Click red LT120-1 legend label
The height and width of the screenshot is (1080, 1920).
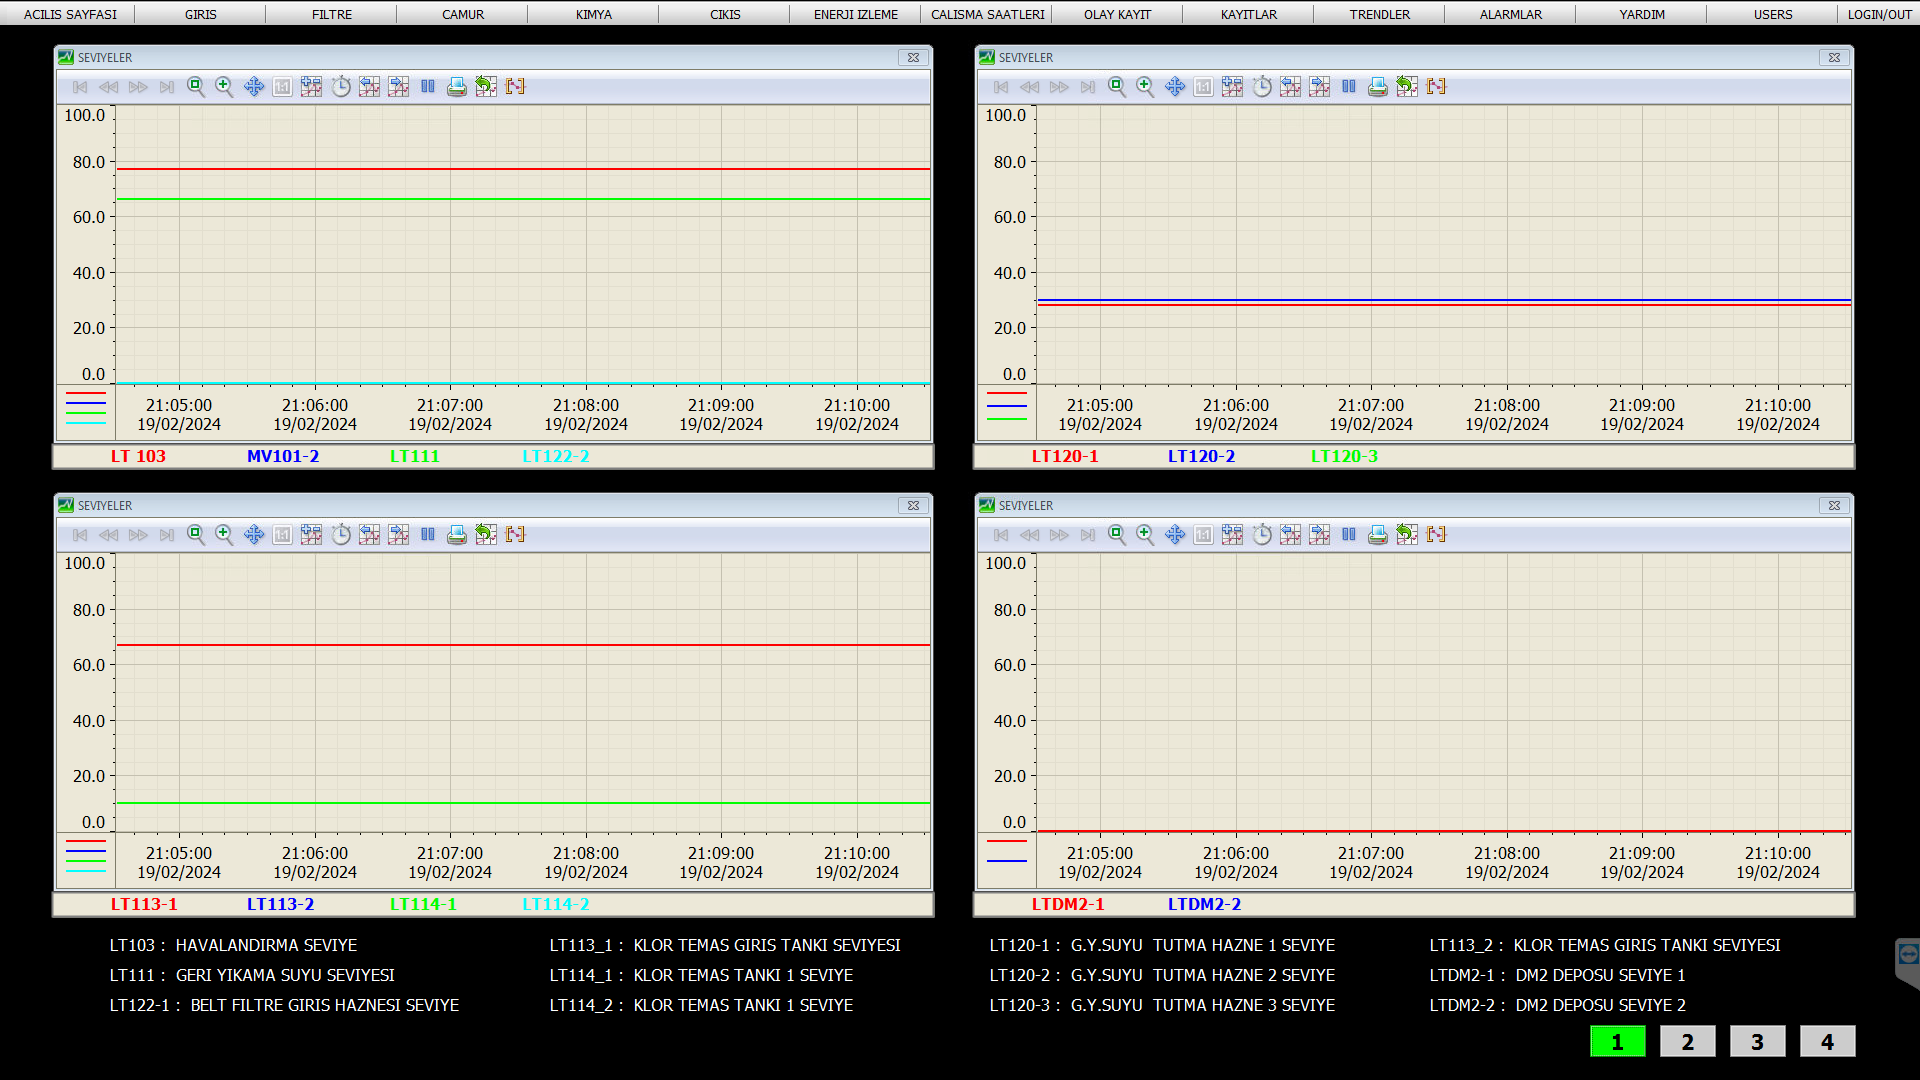tap(1064, 456)
